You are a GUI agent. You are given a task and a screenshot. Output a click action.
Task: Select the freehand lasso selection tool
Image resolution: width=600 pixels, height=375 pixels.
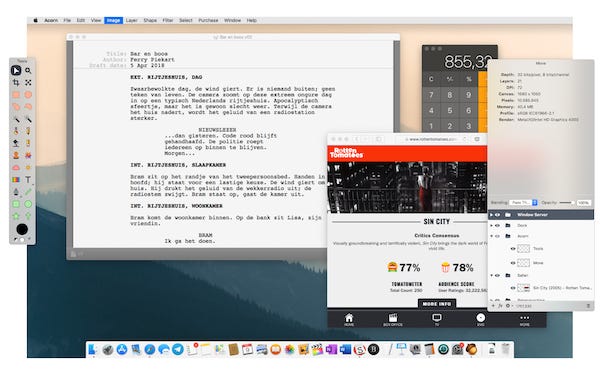click(x=16, y=106)
